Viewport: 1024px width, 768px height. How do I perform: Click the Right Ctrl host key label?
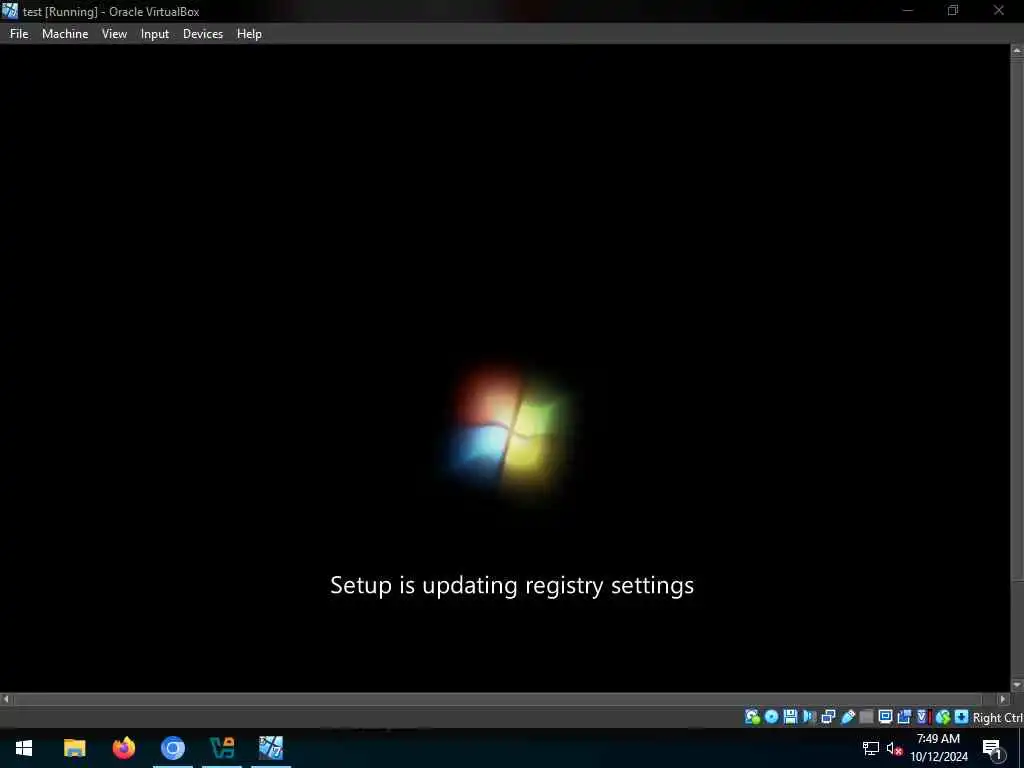pyautogui.click(x=998, y=718)
